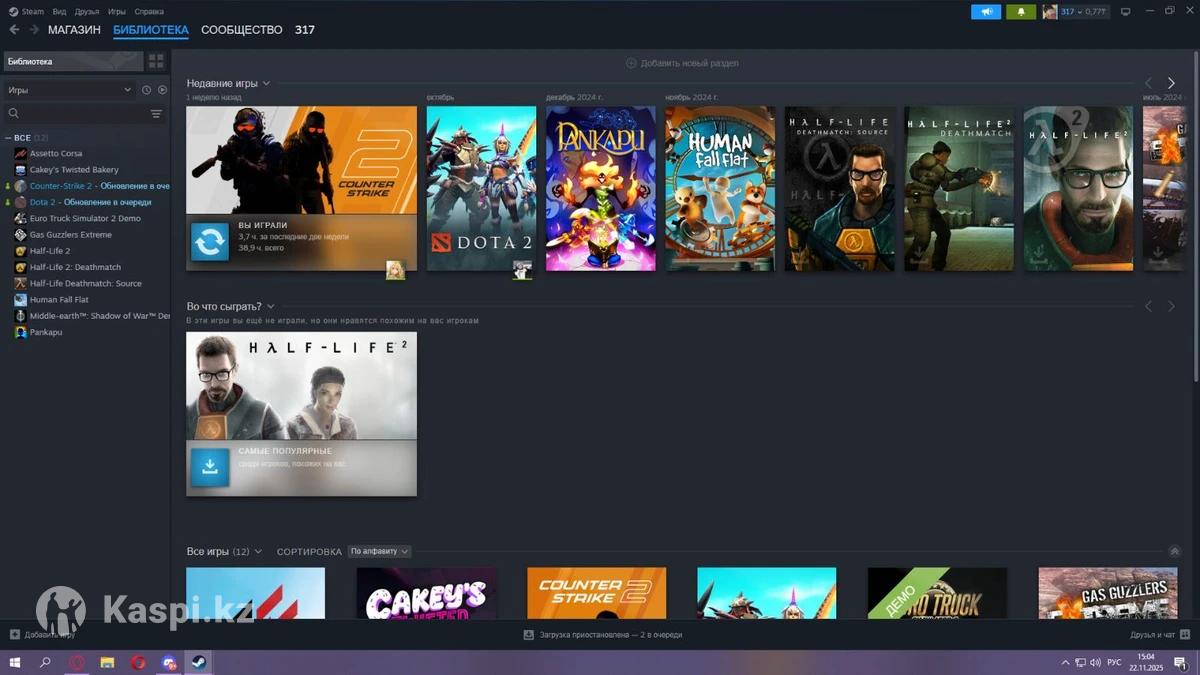This screenshot has height=675, width=1200.
Task: Open advanced filter icon beside library search
Action: coord(156,114)
